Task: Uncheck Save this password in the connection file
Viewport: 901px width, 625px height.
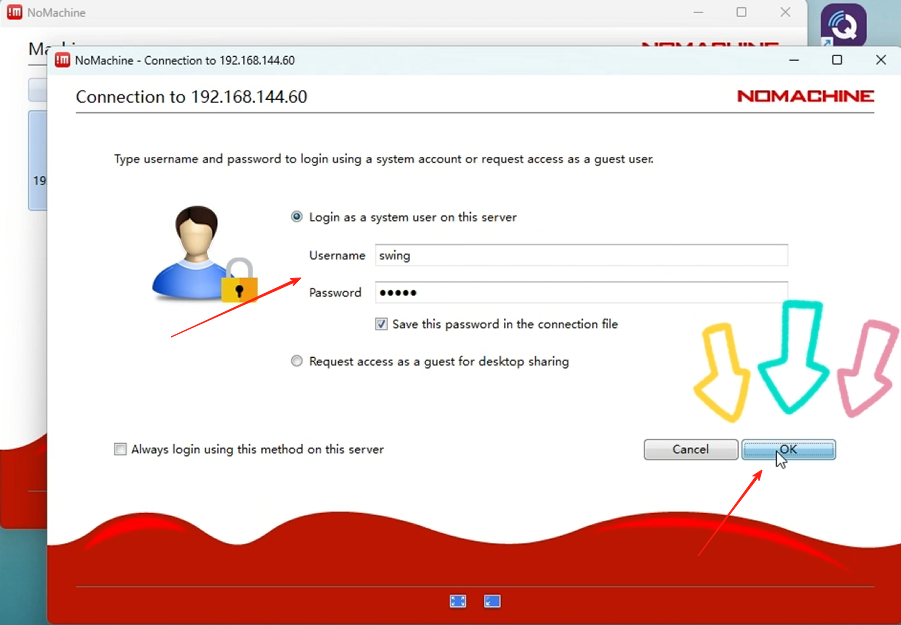Action: click(382, 324)
